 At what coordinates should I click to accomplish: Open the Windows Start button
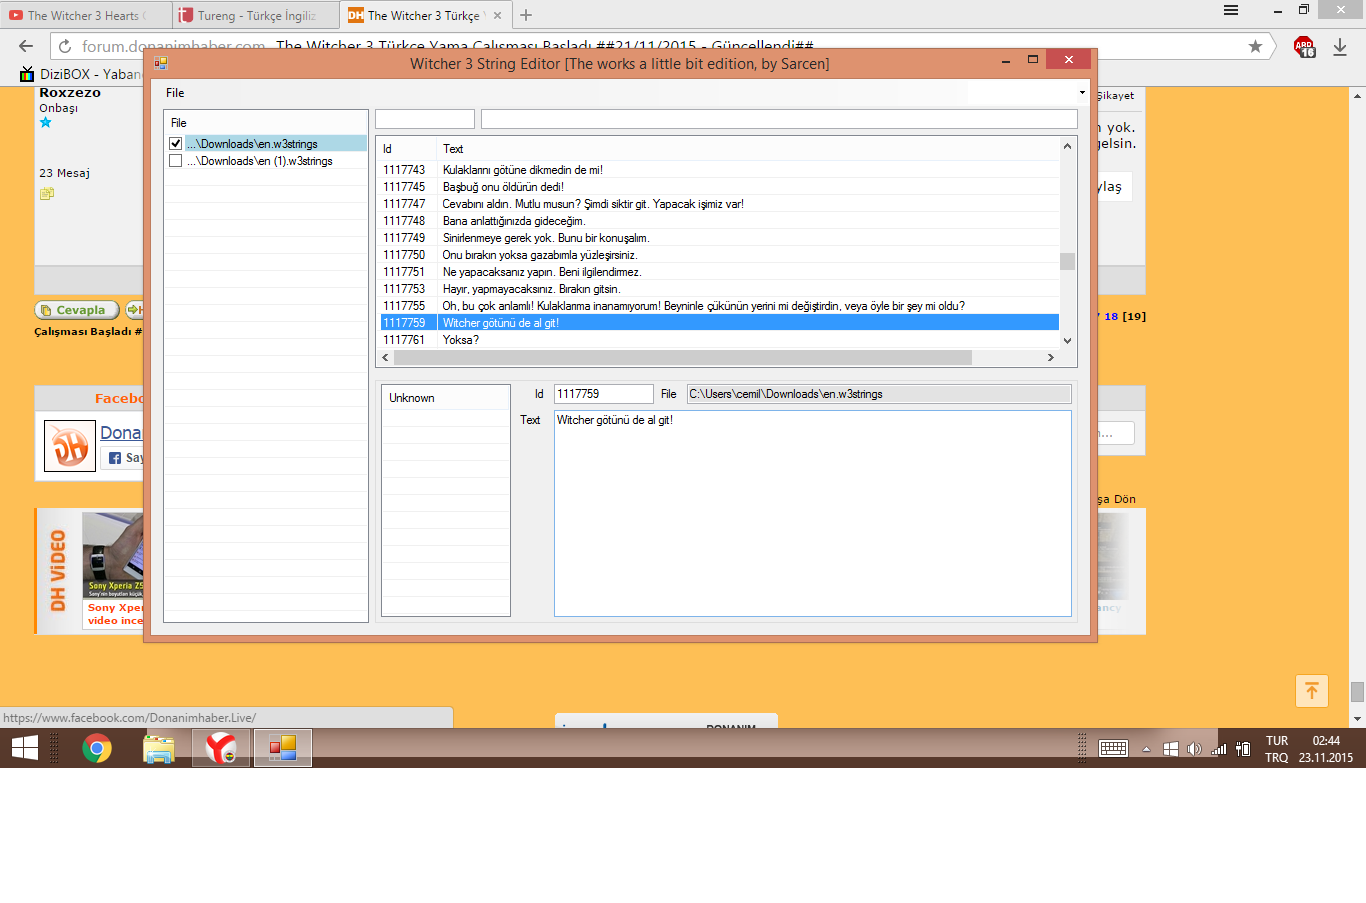25,748
